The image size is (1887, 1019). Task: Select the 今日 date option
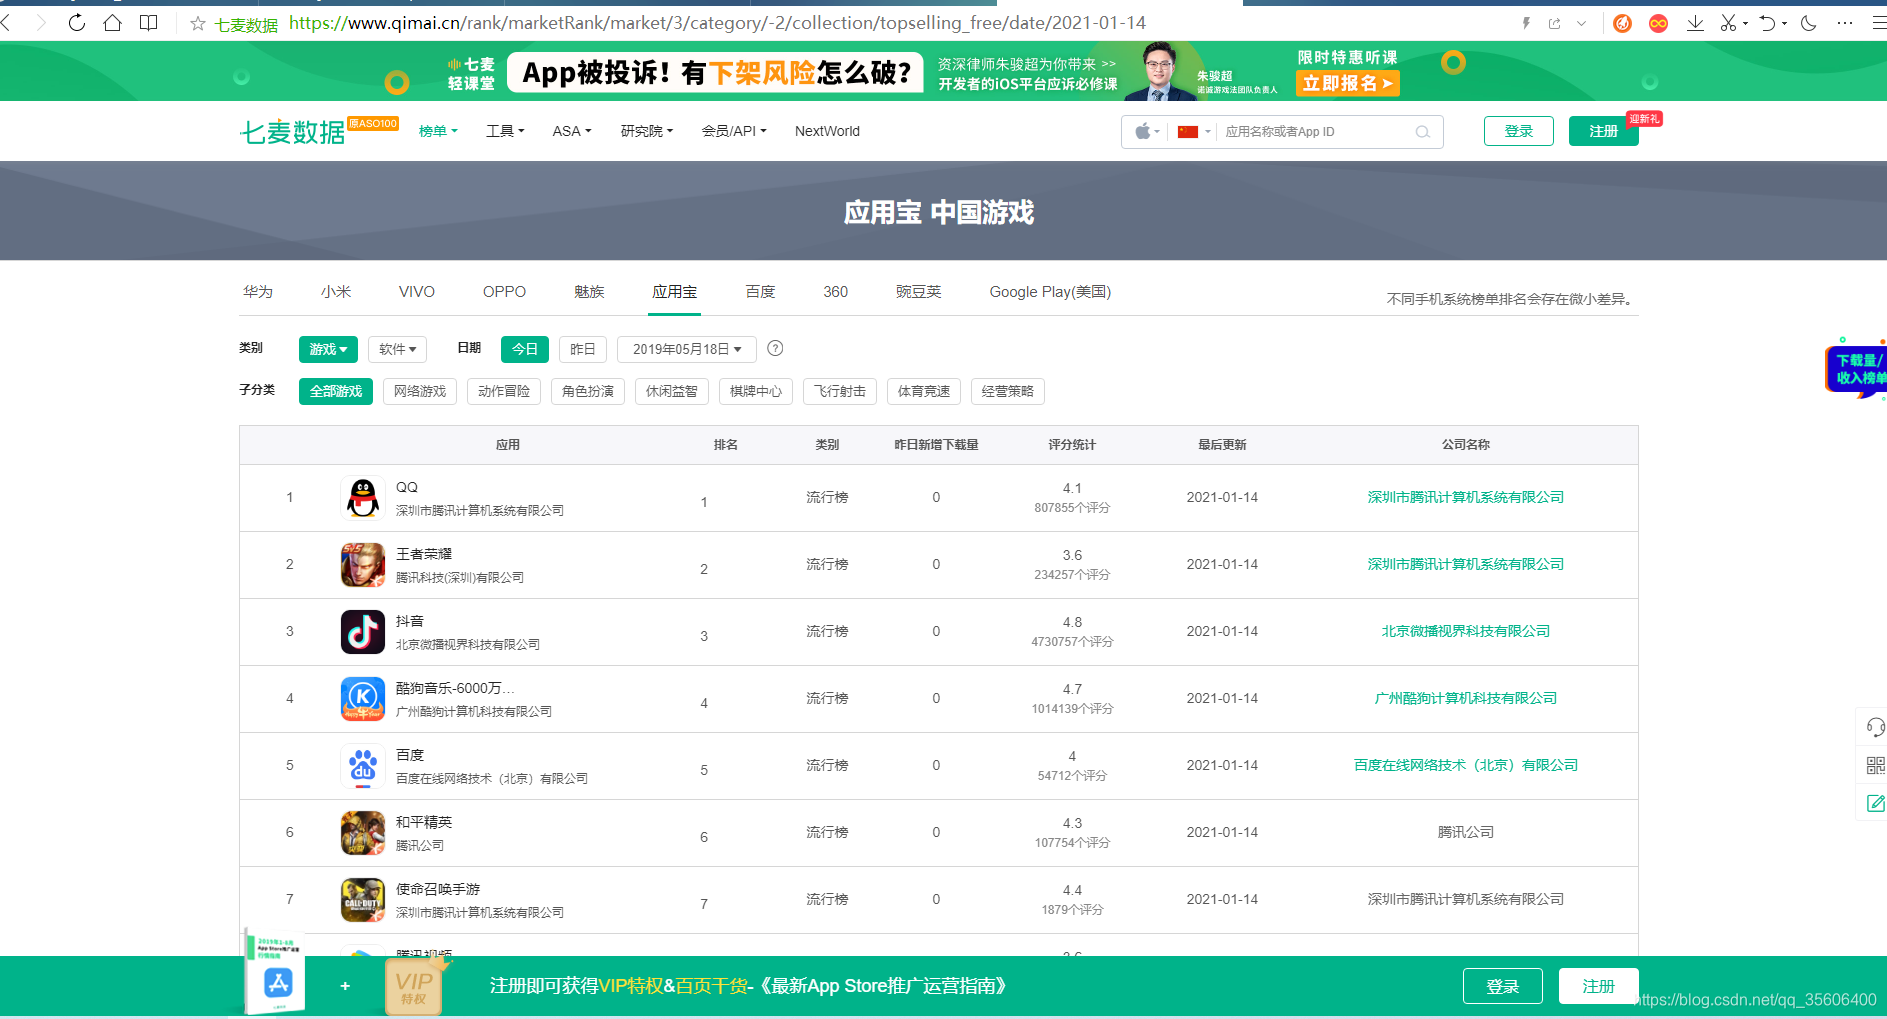(525, 349)
